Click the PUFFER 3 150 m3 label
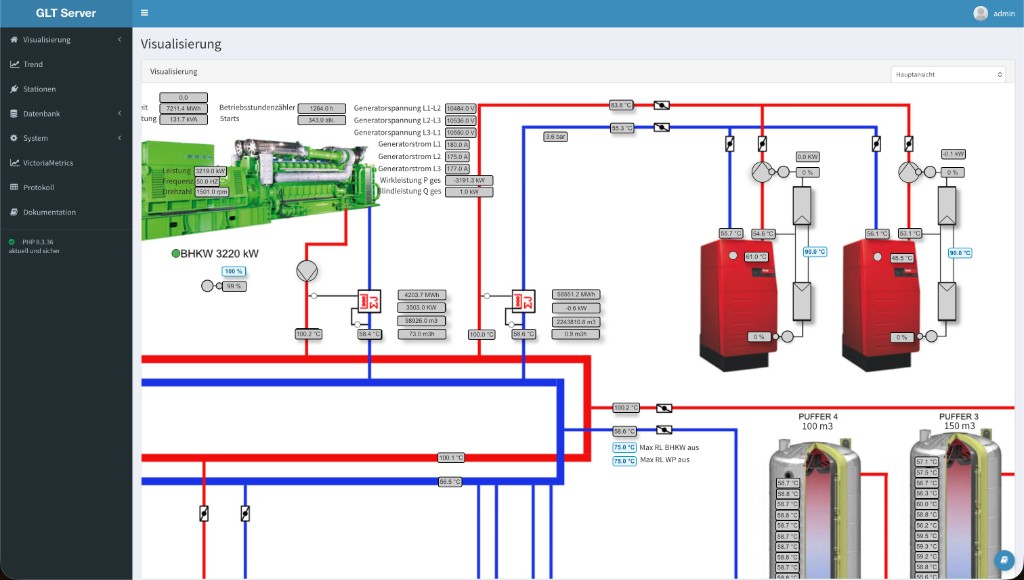The height and width of the screenshot is (580, 1024). point(959,421)
